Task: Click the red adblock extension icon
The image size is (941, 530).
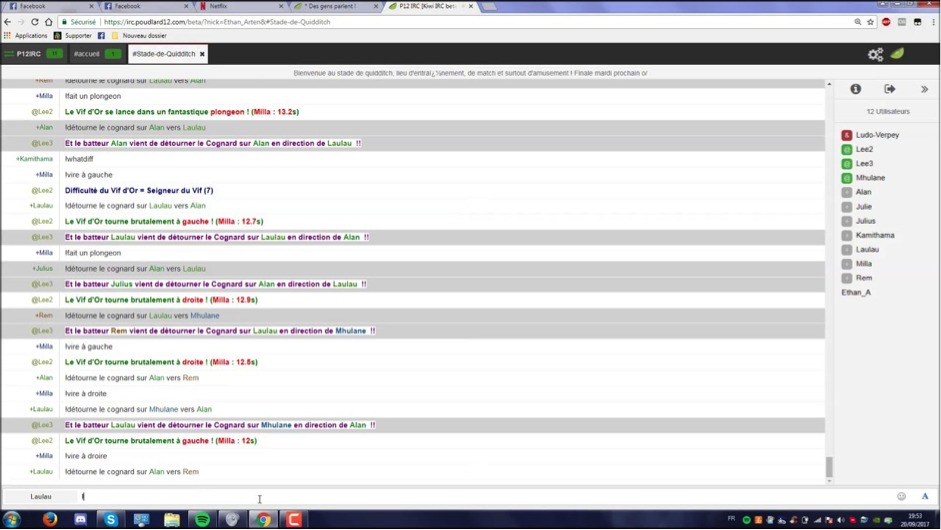Action: 886,22
